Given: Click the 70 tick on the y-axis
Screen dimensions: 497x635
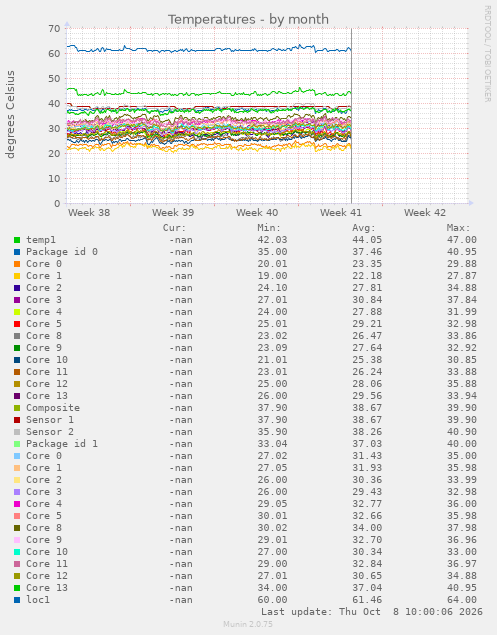Looking at the screenshot, I should [x=54, y=29].
